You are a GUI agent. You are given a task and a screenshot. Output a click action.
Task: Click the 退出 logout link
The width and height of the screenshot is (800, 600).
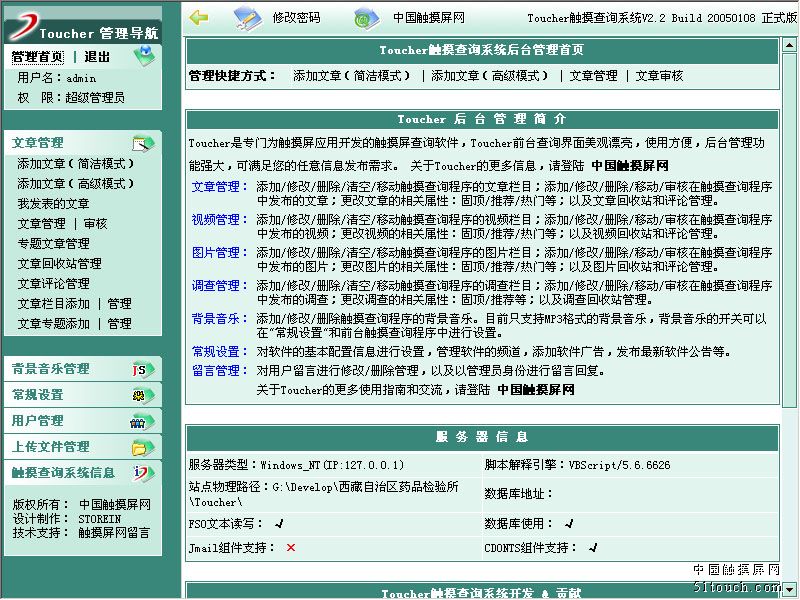(97, 57)
